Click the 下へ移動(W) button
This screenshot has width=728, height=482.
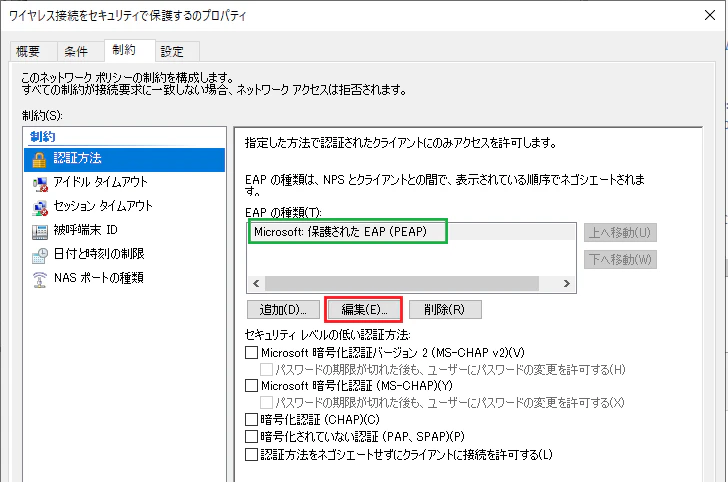click(620, 260)
